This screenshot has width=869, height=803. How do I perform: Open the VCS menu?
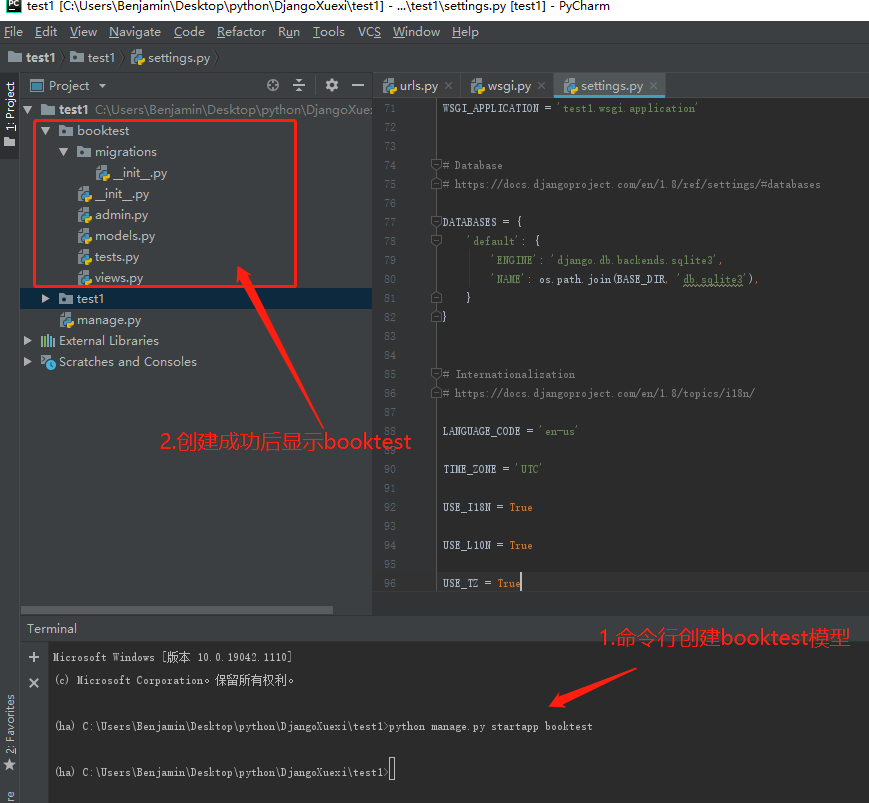(369, 31)
